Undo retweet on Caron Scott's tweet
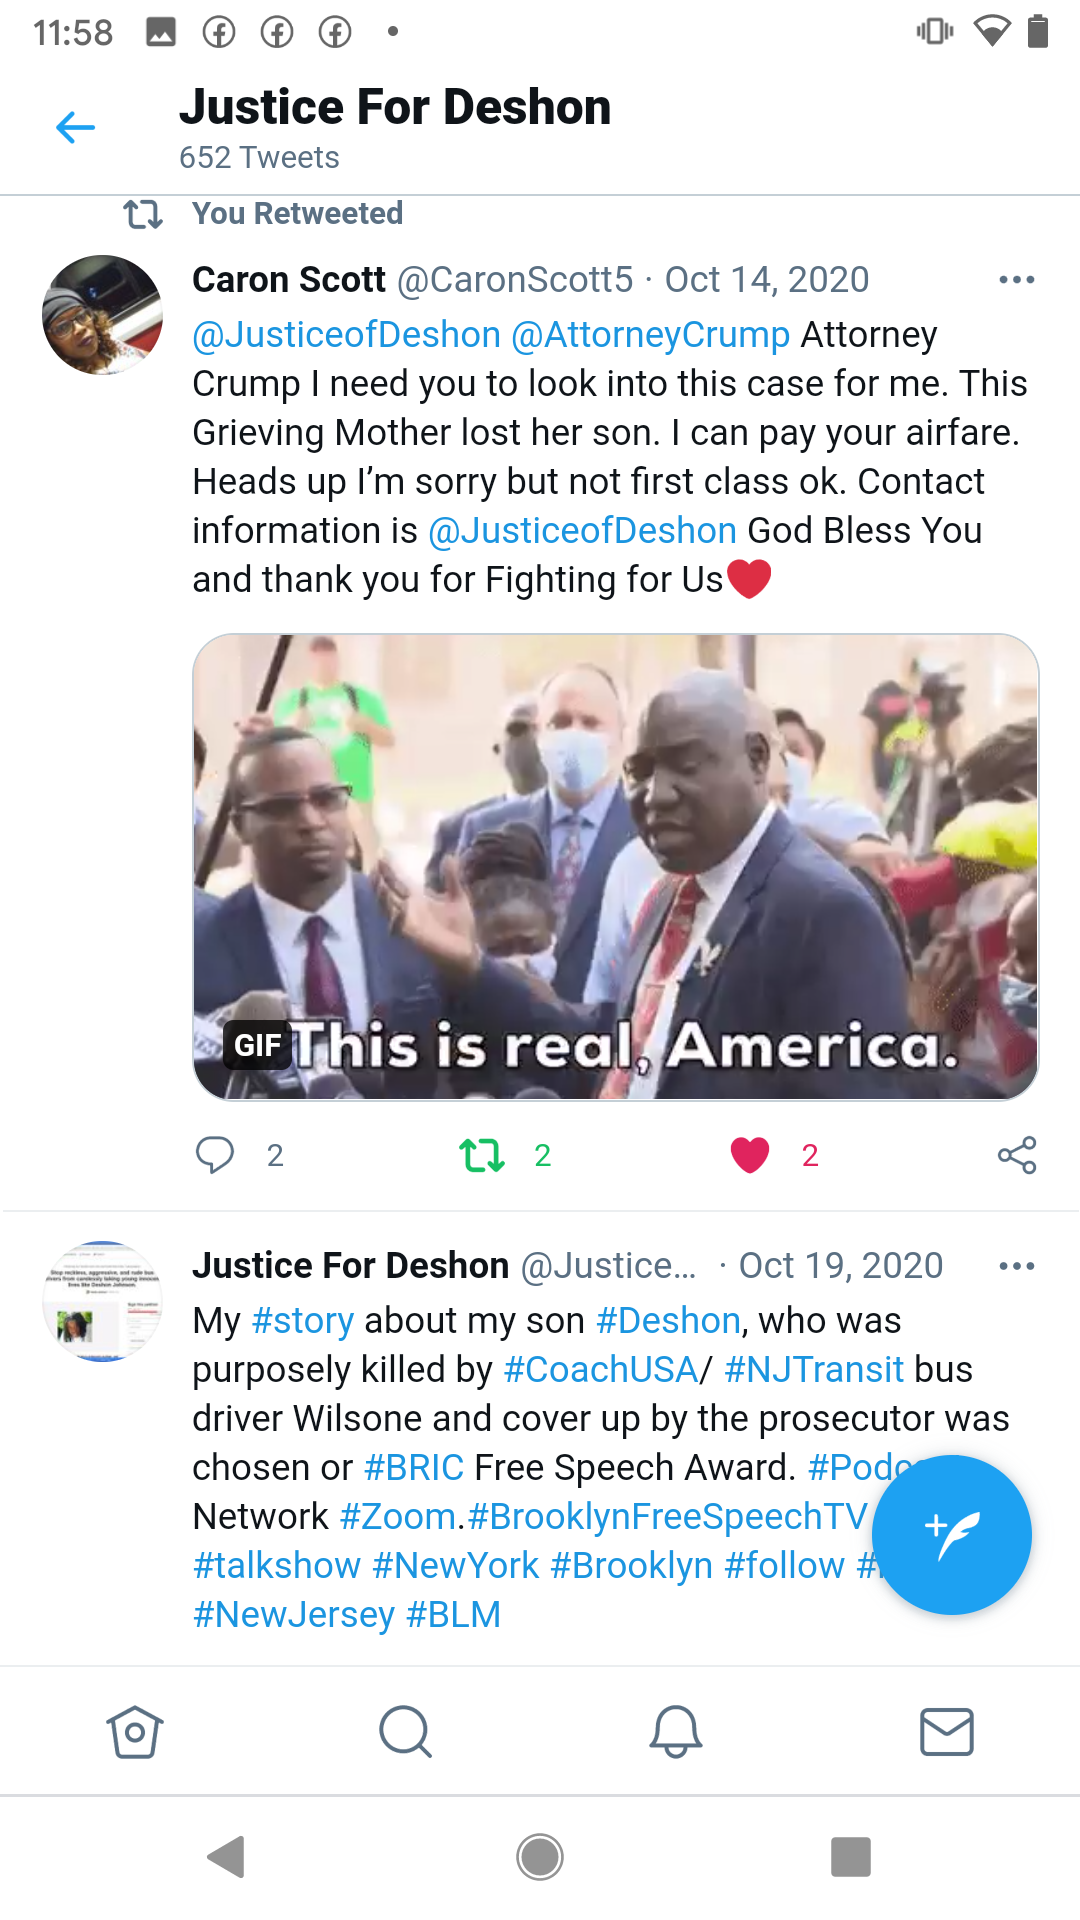1080x1920 pixels. pos(481,1155)
